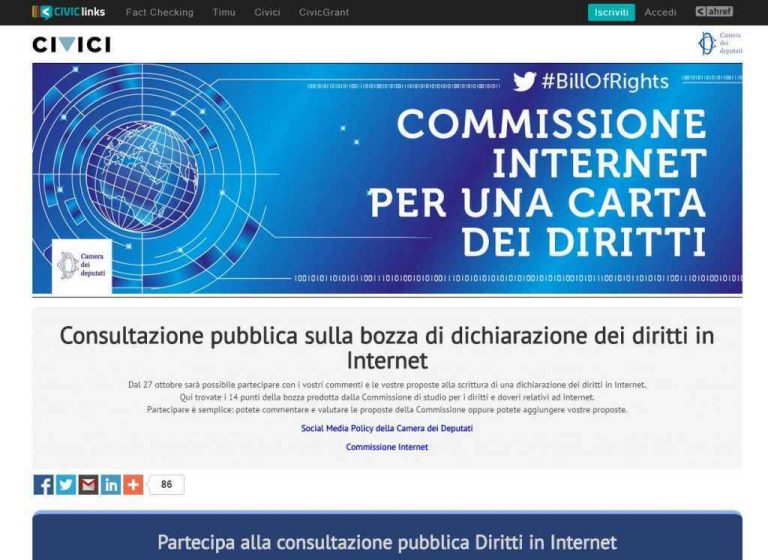Image resolution: width=768 pixels, height=560 pixels.
Task: Go to the Civici navbar item
Action: point(267,12)
